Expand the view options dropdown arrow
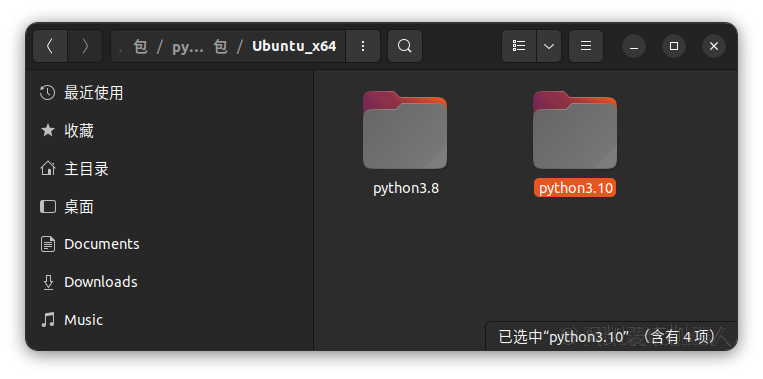This screenshot has height=379, width=763. tap(549, 46)
